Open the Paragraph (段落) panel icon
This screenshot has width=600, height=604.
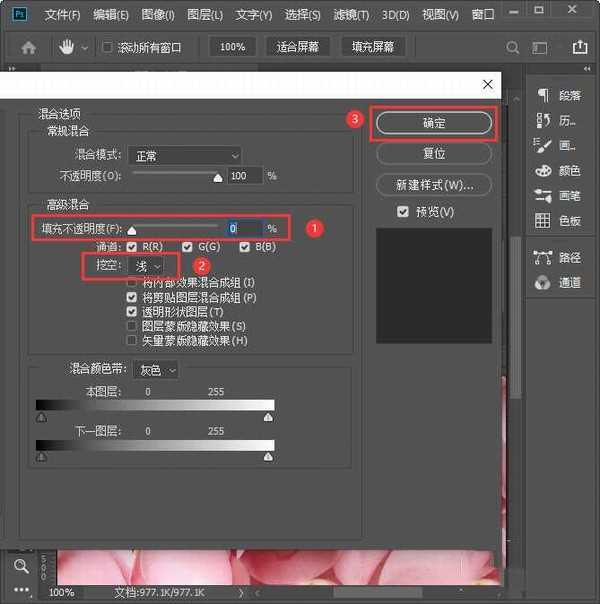[x=543, y=95]
